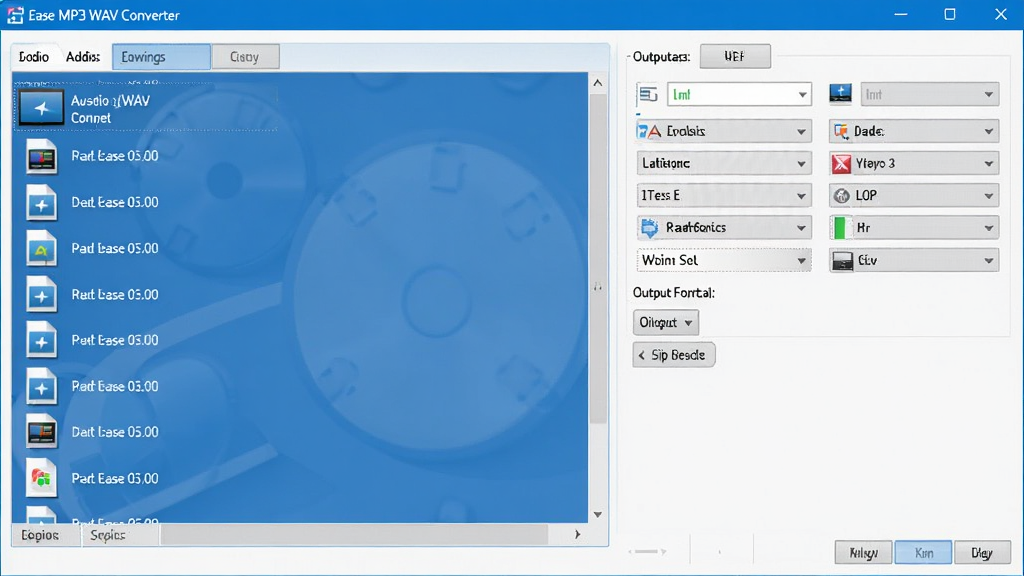This screenshot has height=576, width=1024.
Task: Open the Dade dropdown
Action: (914, 131)
